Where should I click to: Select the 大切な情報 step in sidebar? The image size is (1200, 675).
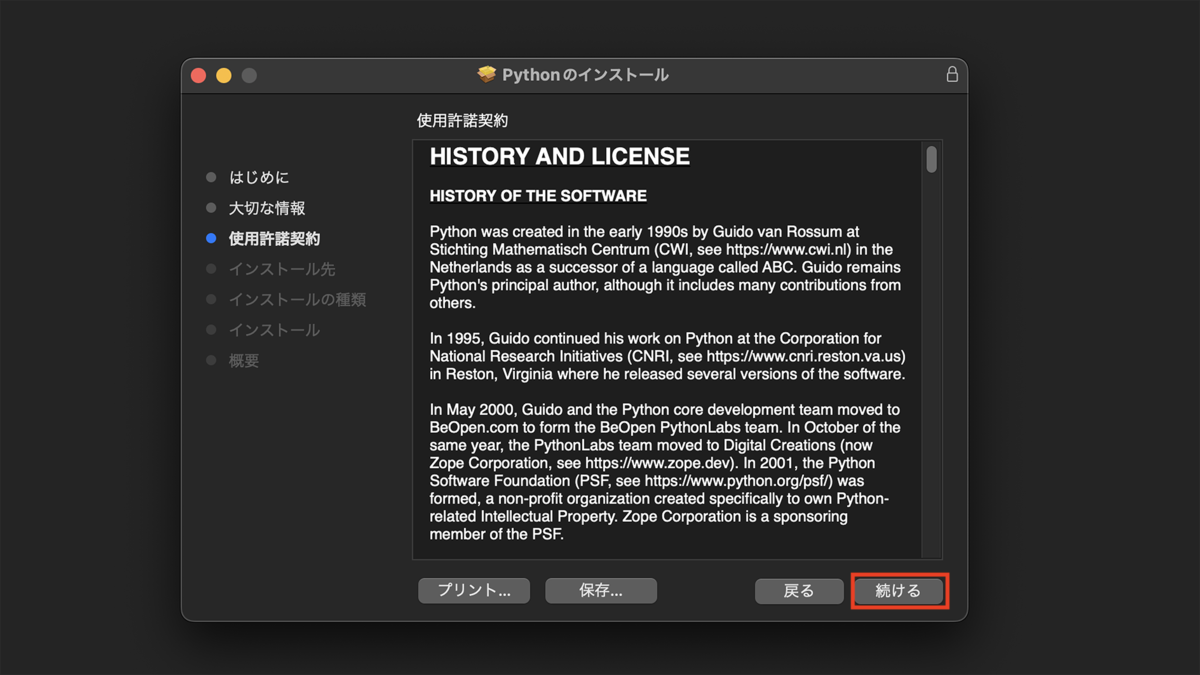click(x=267, y=208)
